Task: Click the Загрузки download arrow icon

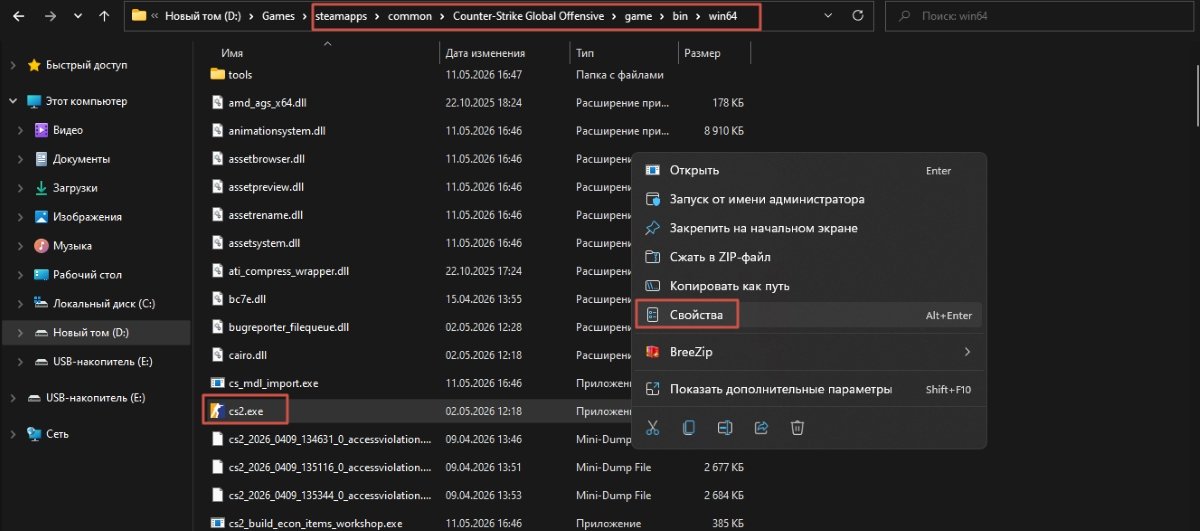Action: pyautogui.click(x=41, y=188)
